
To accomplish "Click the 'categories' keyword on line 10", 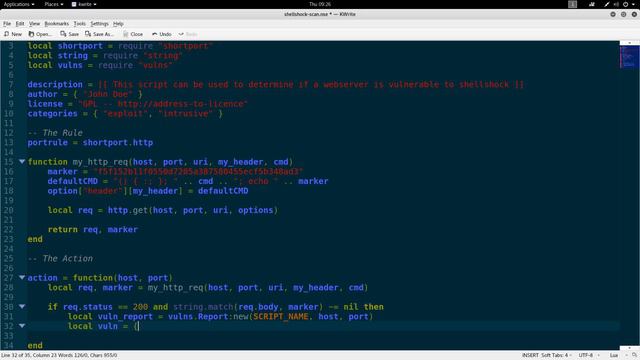I will tap(52, 113).
